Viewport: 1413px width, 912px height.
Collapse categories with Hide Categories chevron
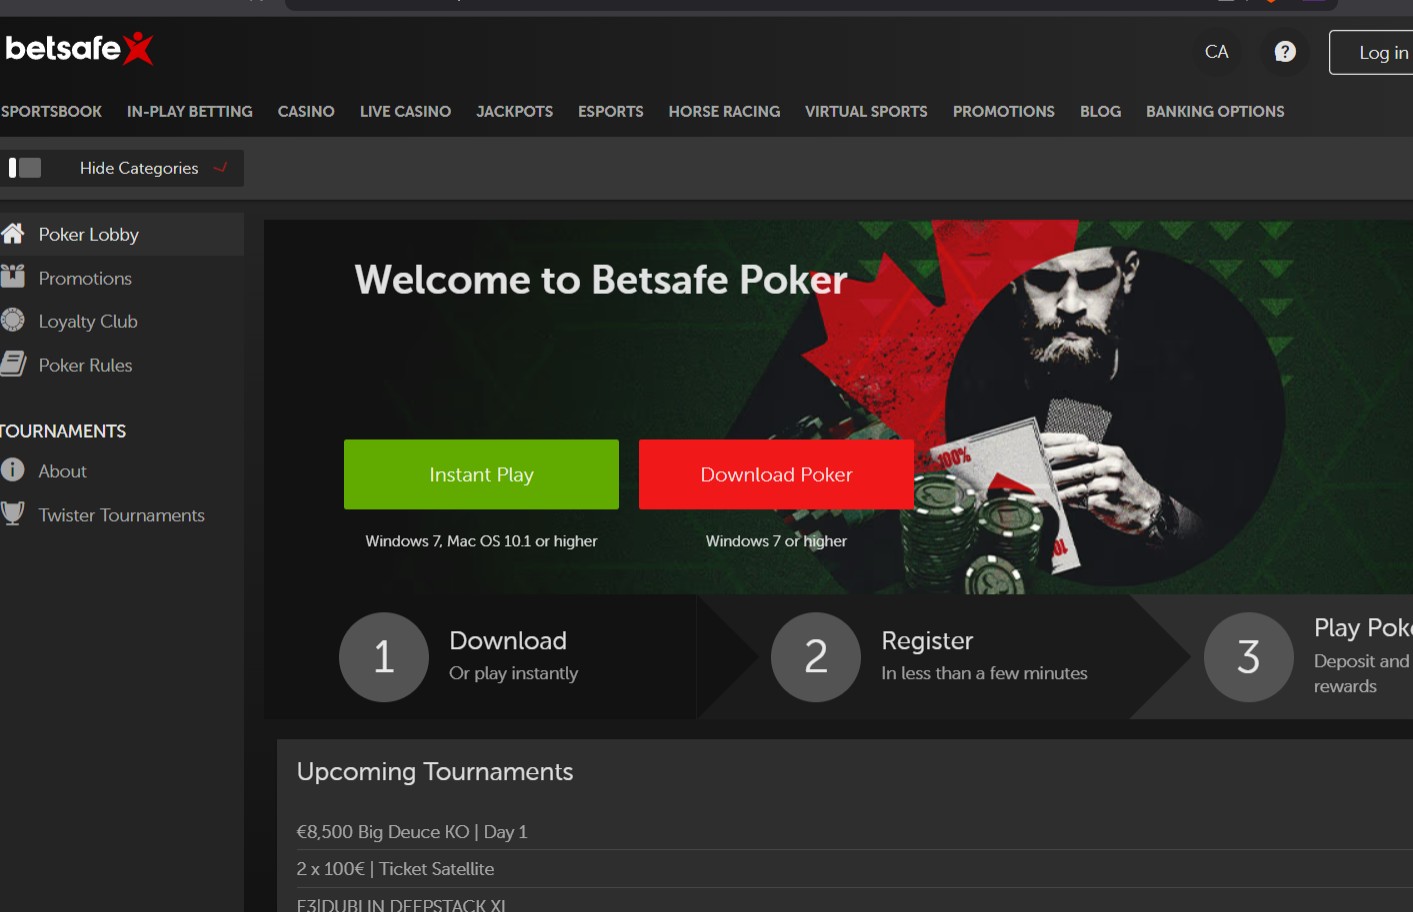221,168
